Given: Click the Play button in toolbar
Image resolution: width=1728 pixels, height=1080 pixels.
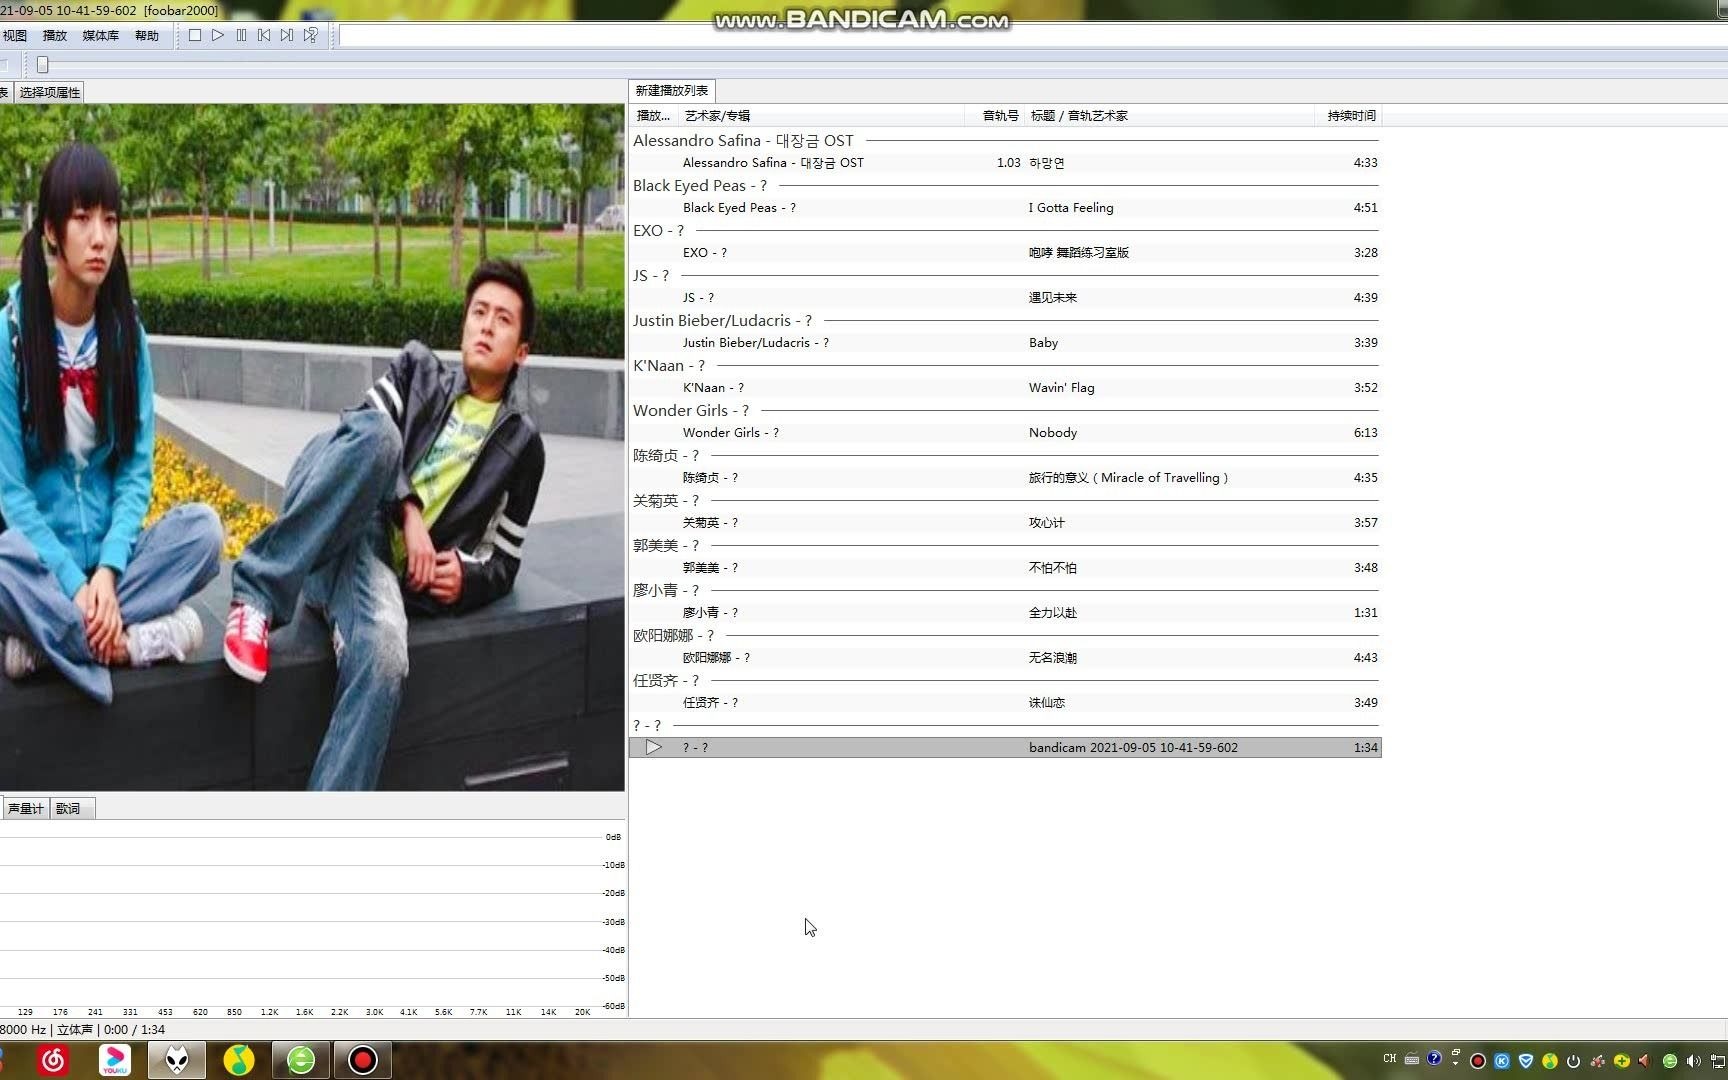Looking at the screenshot, I should [x=218, y=35].
